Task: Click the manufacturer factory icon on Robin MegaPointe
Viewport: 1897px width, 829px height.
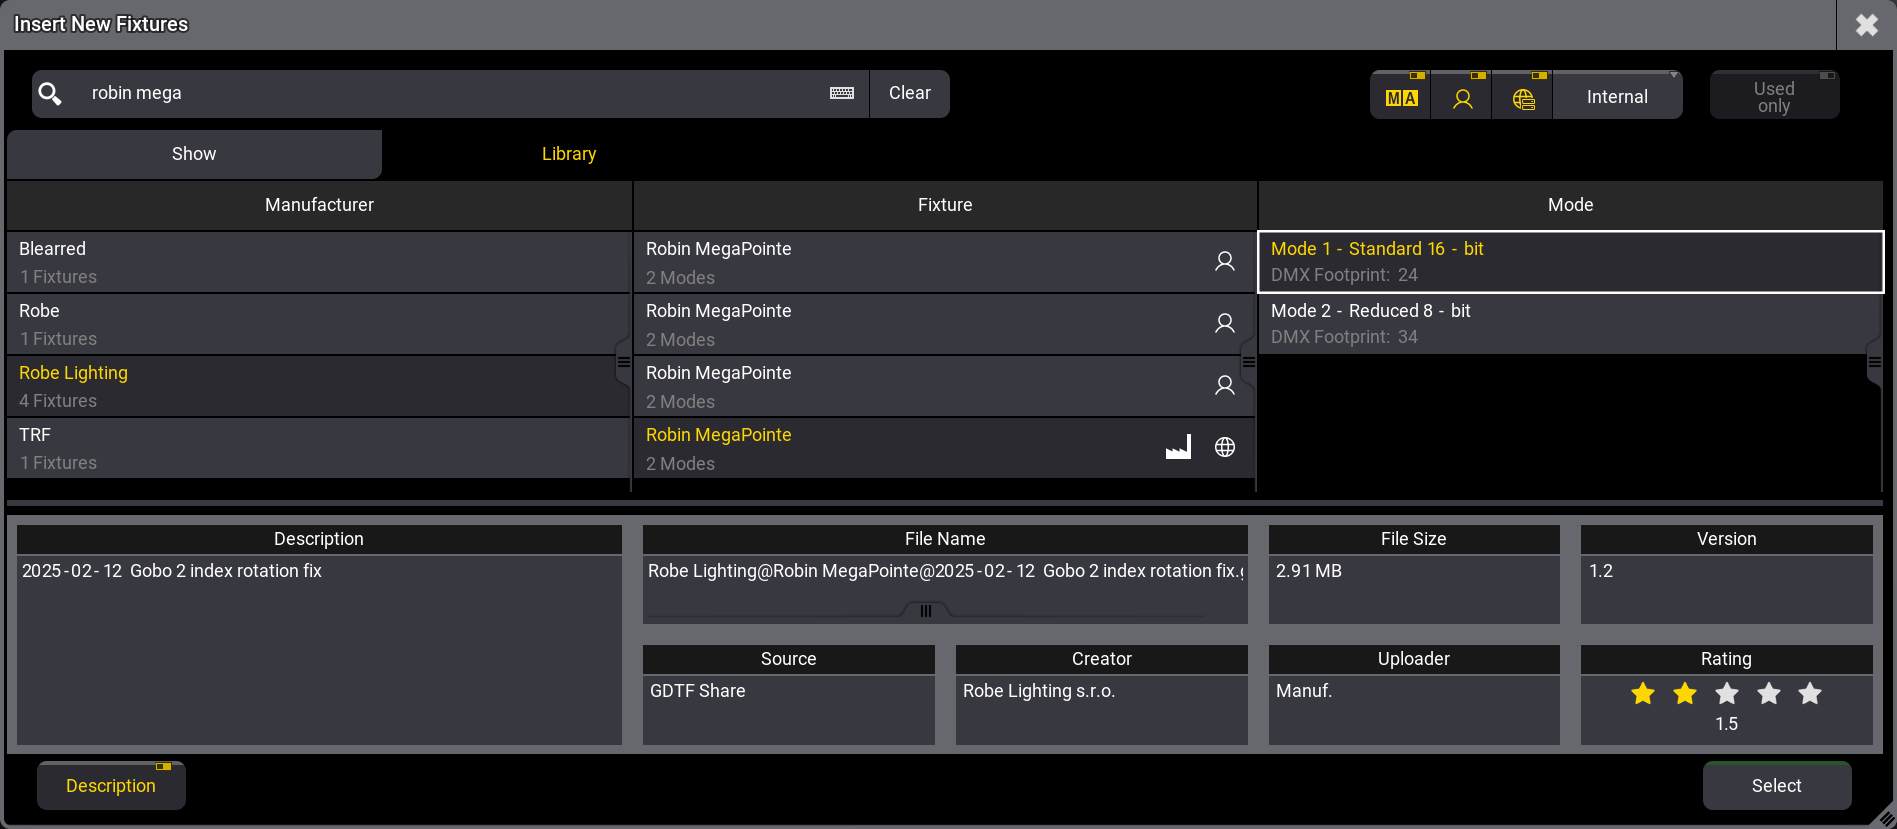Action: [x=1178, y=447]
